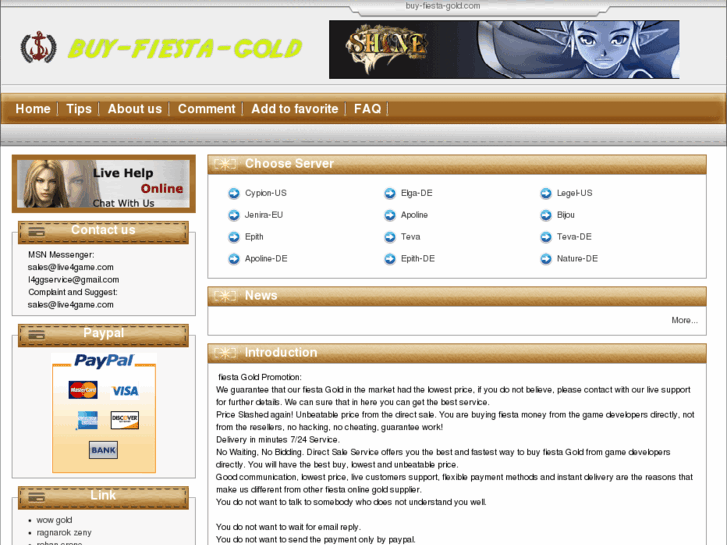Click the News header icon
727x545 pixels.
pos(225,295)
